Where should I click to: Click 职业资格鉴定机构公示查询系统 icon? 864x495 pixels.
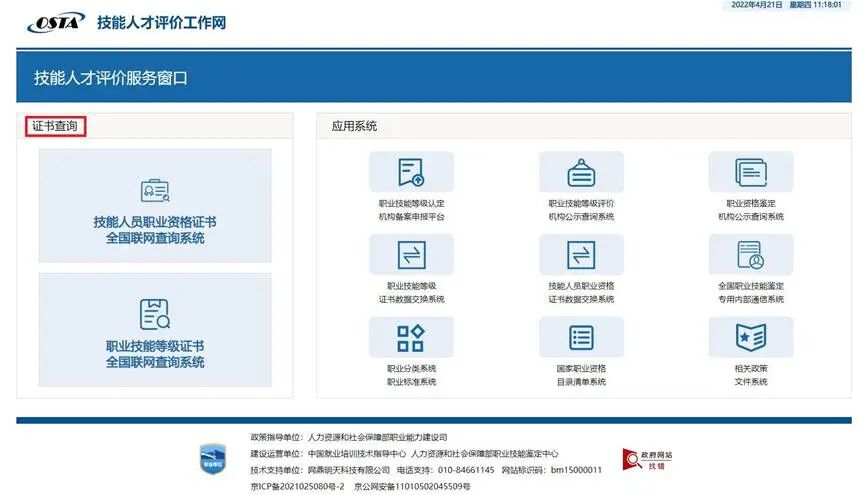pyautogui.click(x=750, y=172)
